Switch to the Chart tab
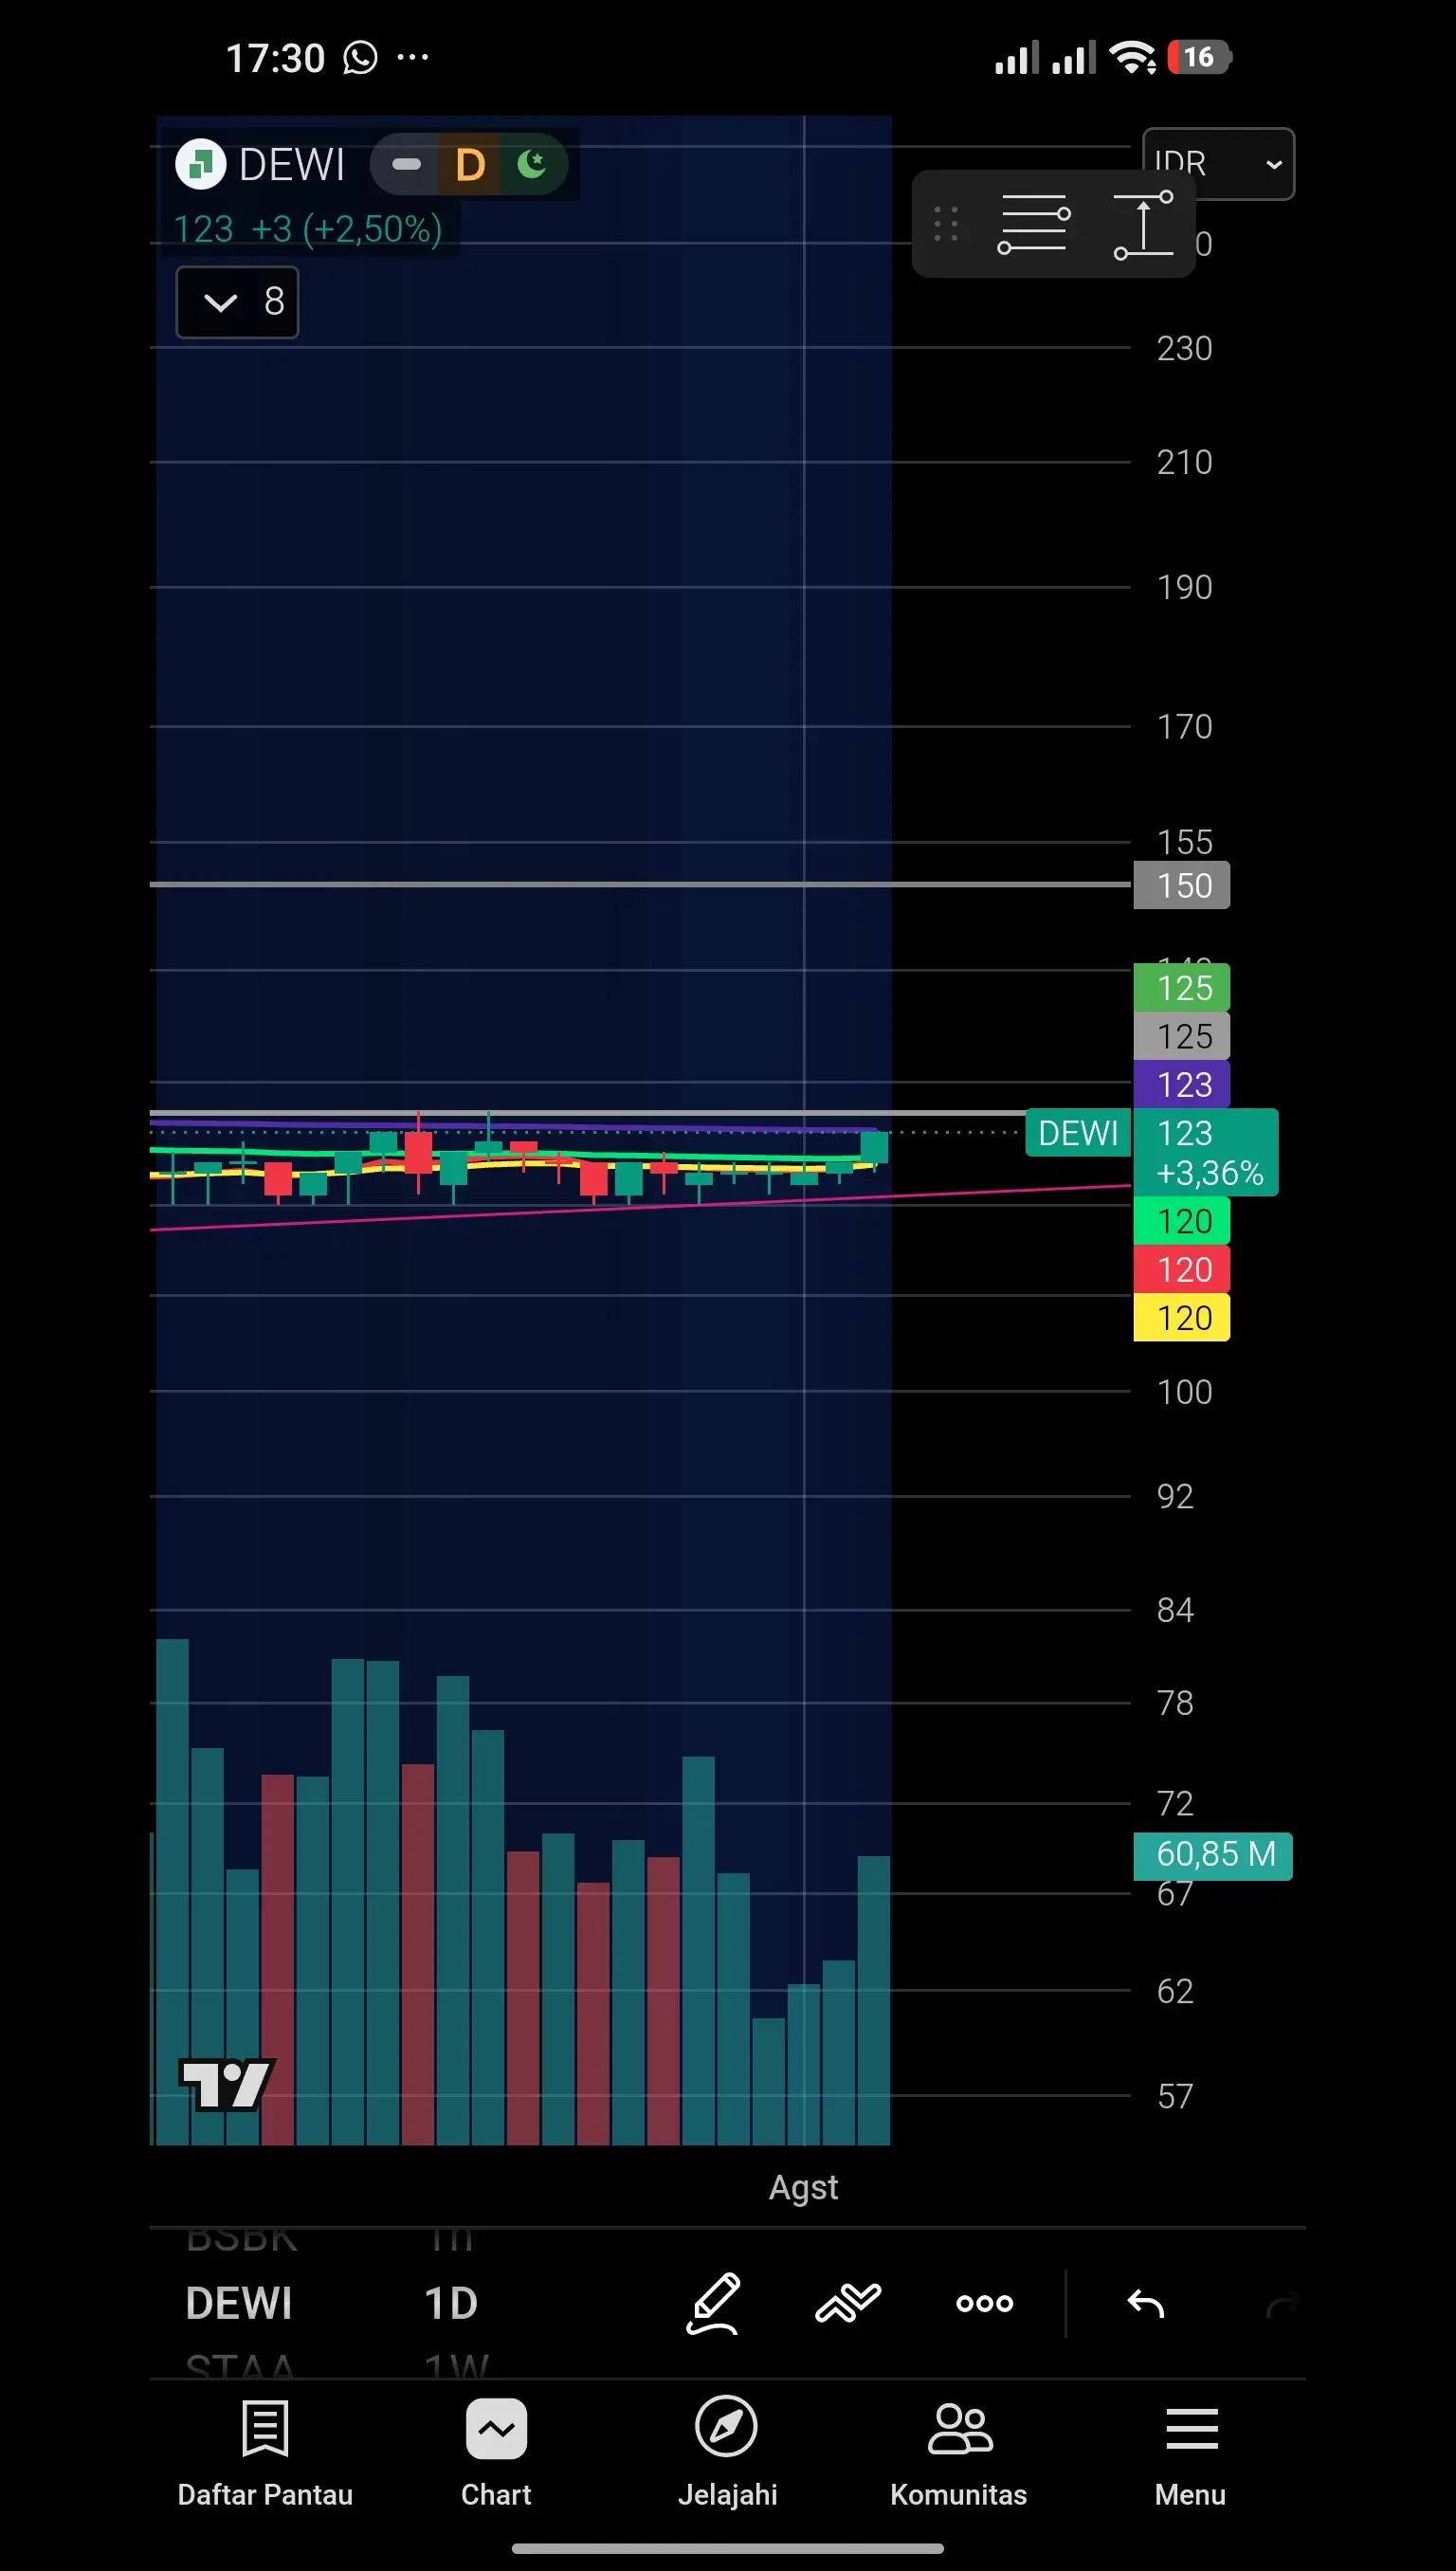Viewport: 1456px width, 2571px height. (x=496, y=2454)
